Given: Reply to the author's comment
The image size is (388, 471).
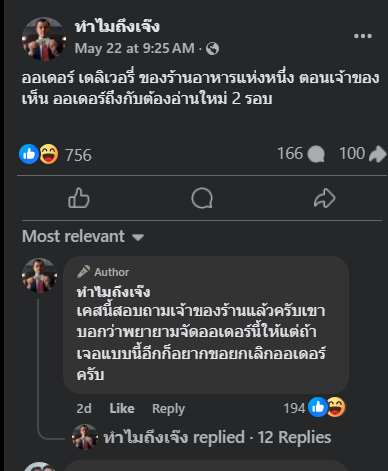Looking at the screenshot, I should pos(168,409).
